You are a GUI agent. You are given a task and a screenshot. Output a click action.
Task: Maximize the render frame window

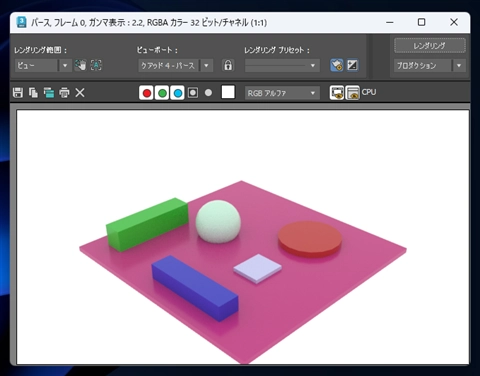point(422,22)
